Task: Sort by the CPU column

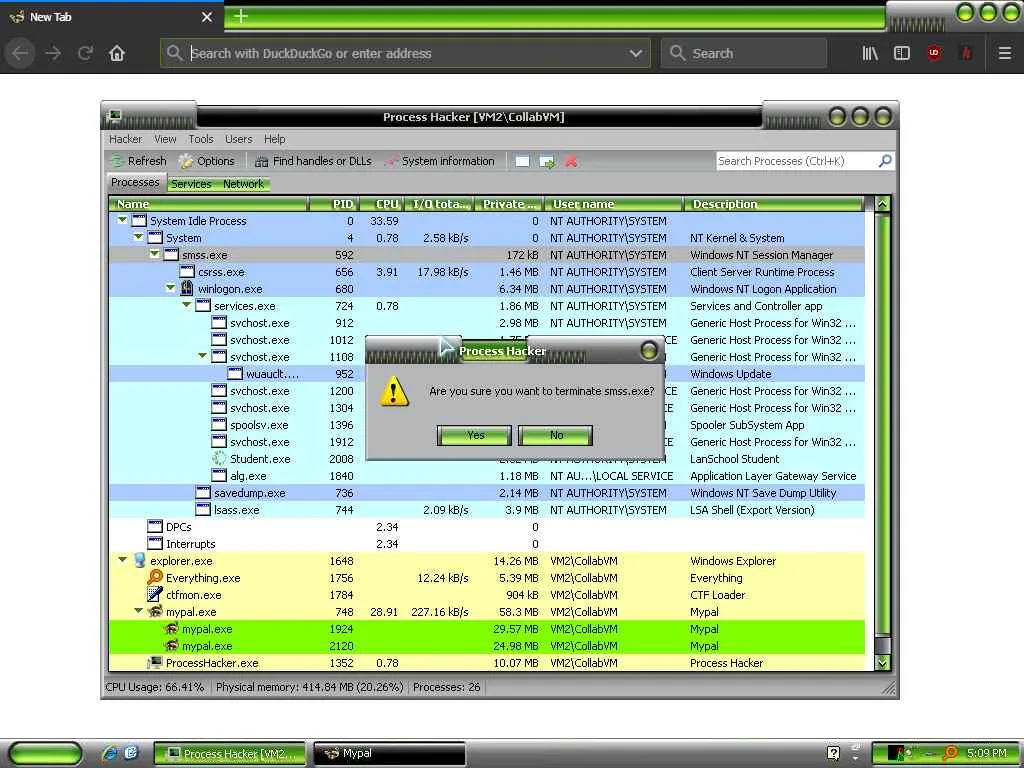Action: [x=382, y=204]
